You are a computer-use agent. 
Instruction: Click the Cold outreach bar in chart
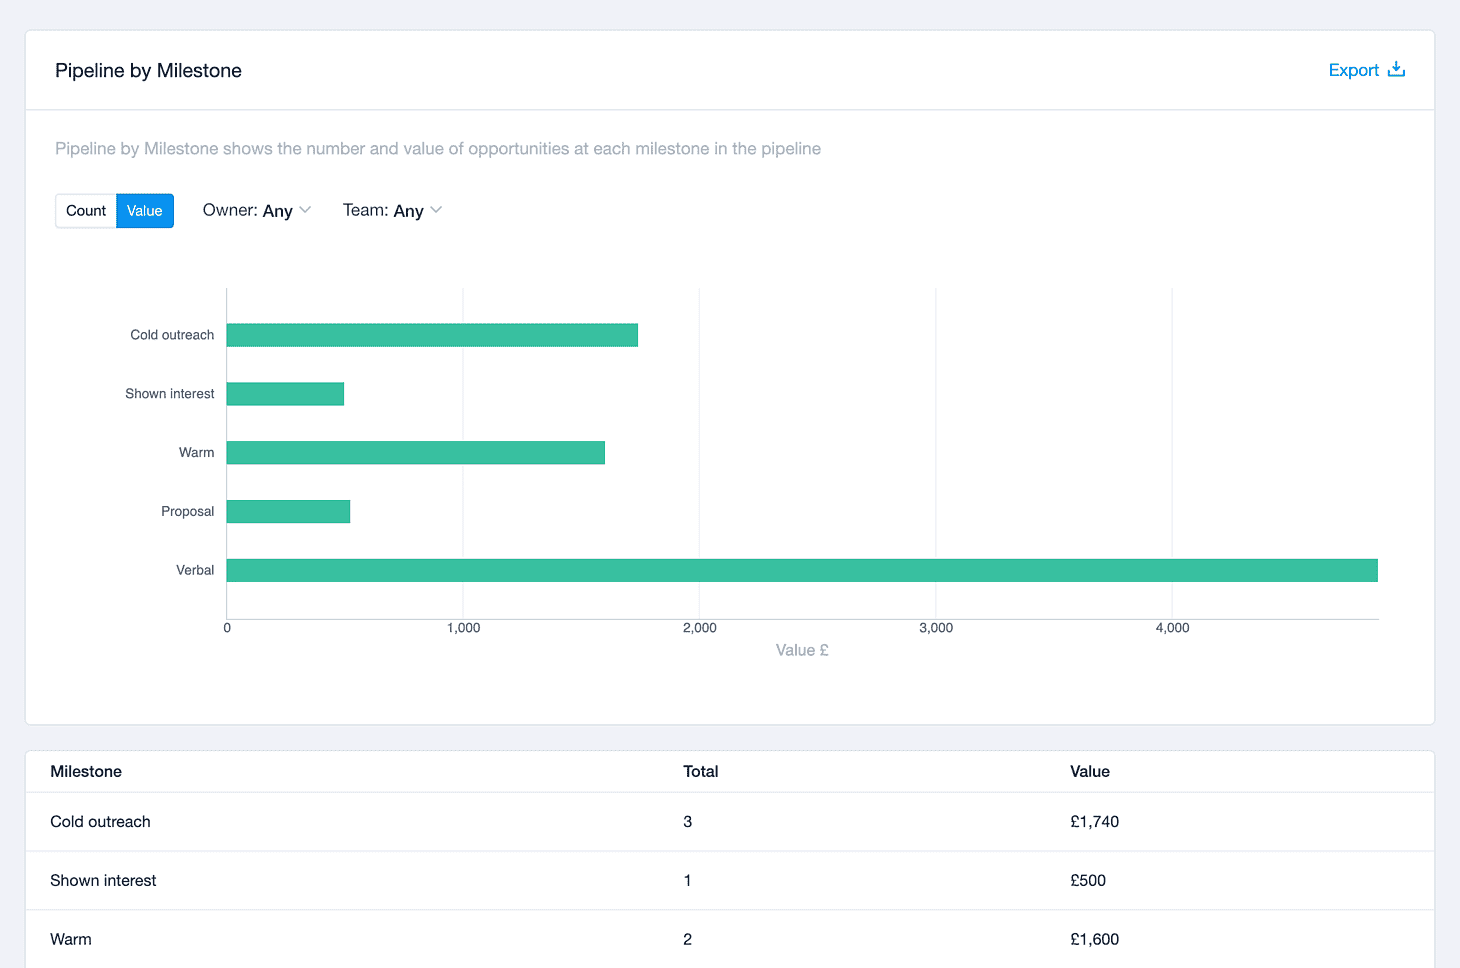tap(432, 335)
